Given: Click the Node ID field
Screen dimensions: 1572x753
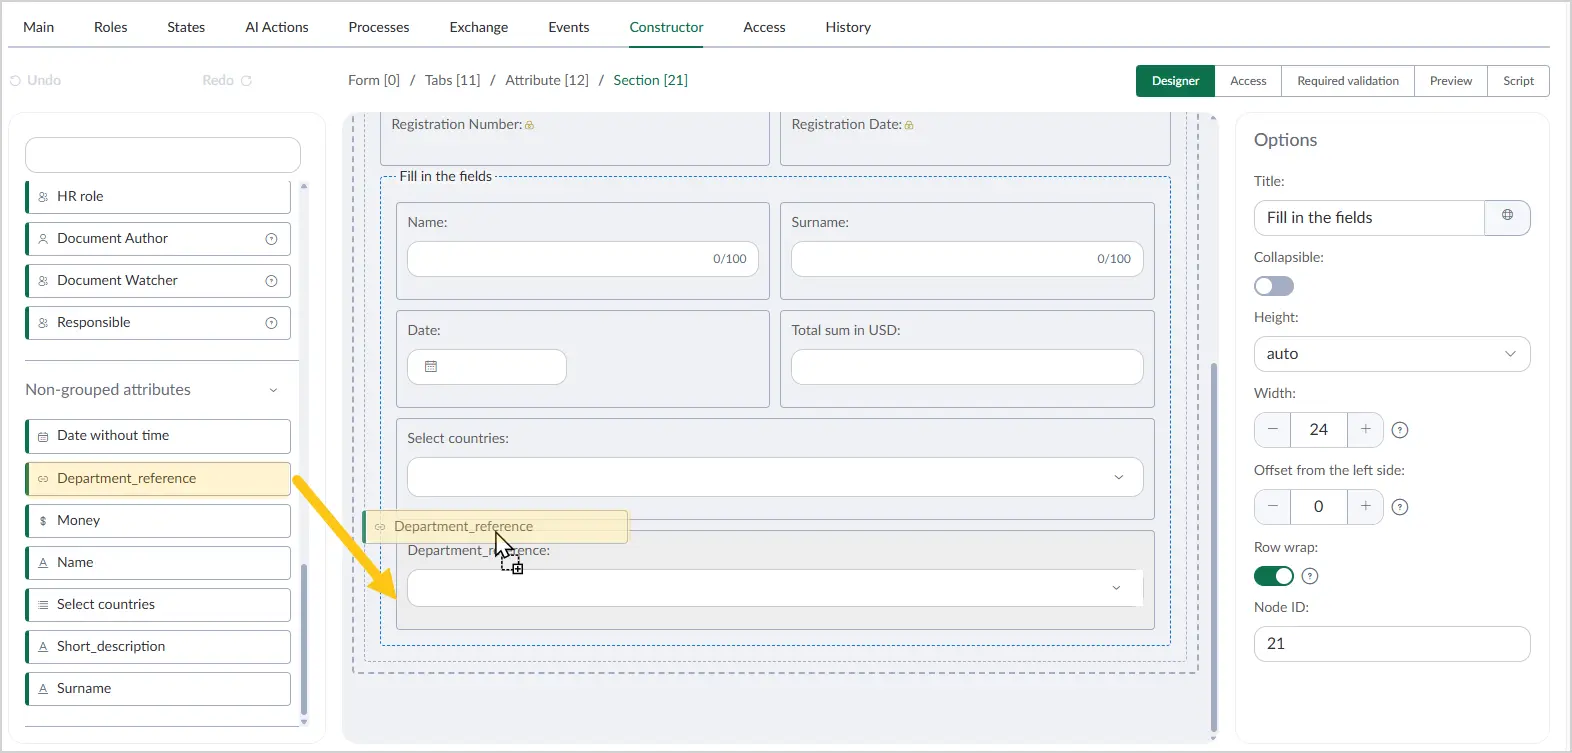Looking at the screenshot, I should [x=1392, y=644].
